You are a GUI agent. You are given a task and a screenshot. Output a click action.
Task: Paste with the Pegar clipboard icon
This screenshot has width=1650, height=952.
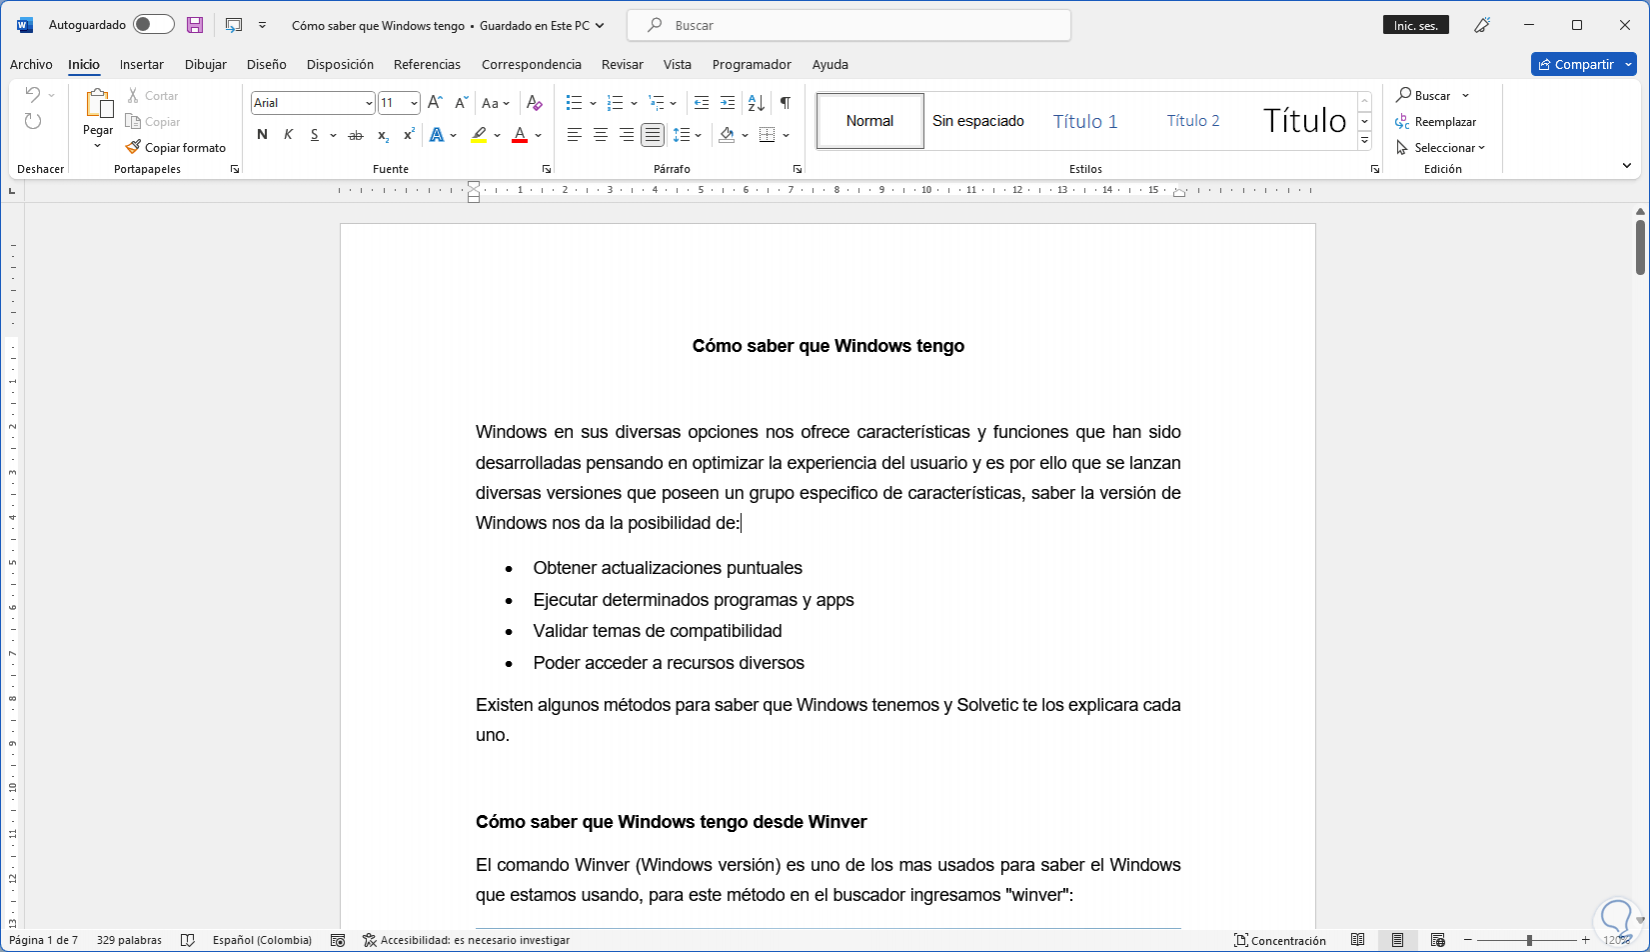pos(98,104)
